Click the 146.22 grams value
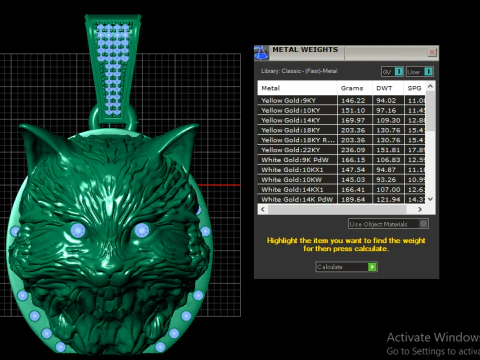Screen dimensions: 480x360 (353, 100)
